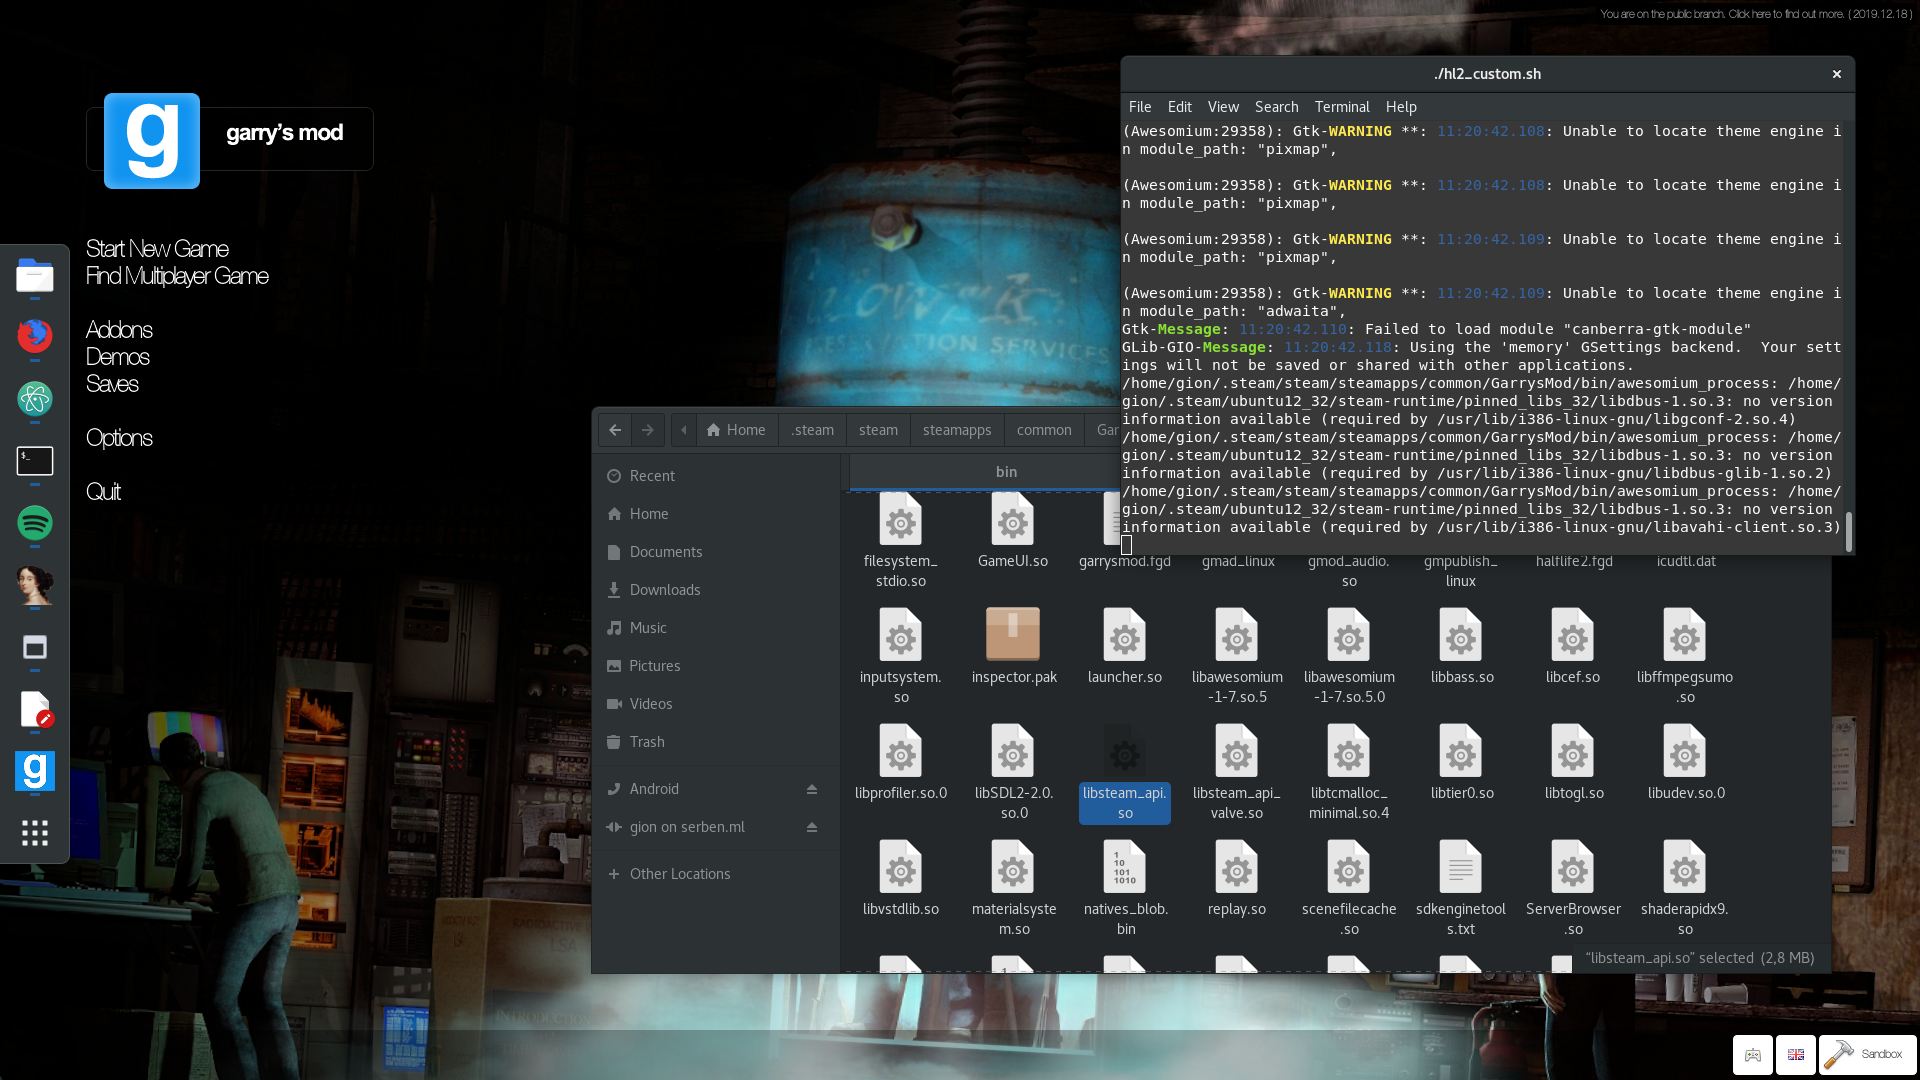Open Spotify from the dock
This screenshot has height=1080, width=1920.
pos(34,522)
